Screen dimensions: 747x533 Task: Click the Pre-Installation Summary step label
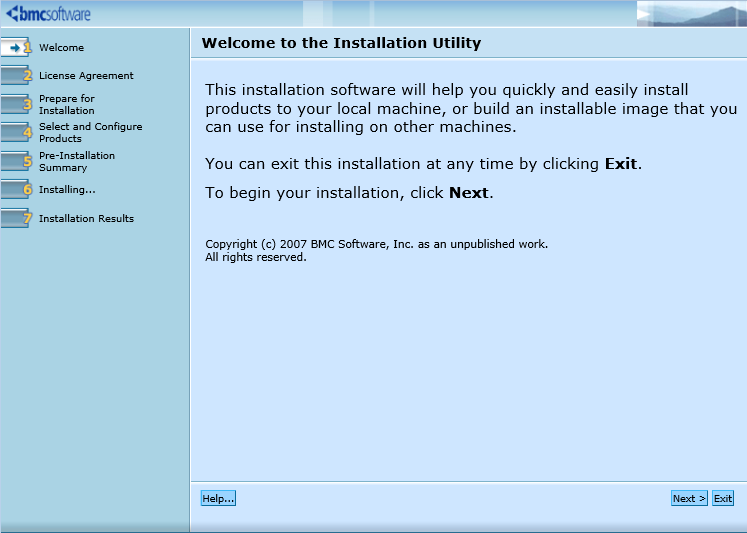click(77, 161)
